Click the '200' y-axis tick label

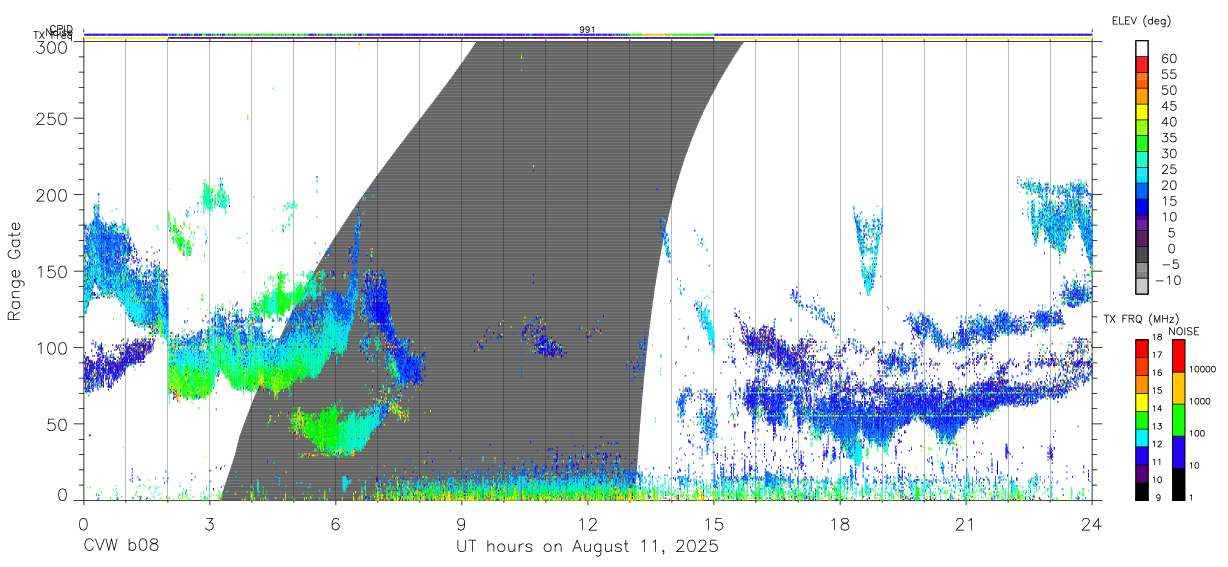click(54, 194)
